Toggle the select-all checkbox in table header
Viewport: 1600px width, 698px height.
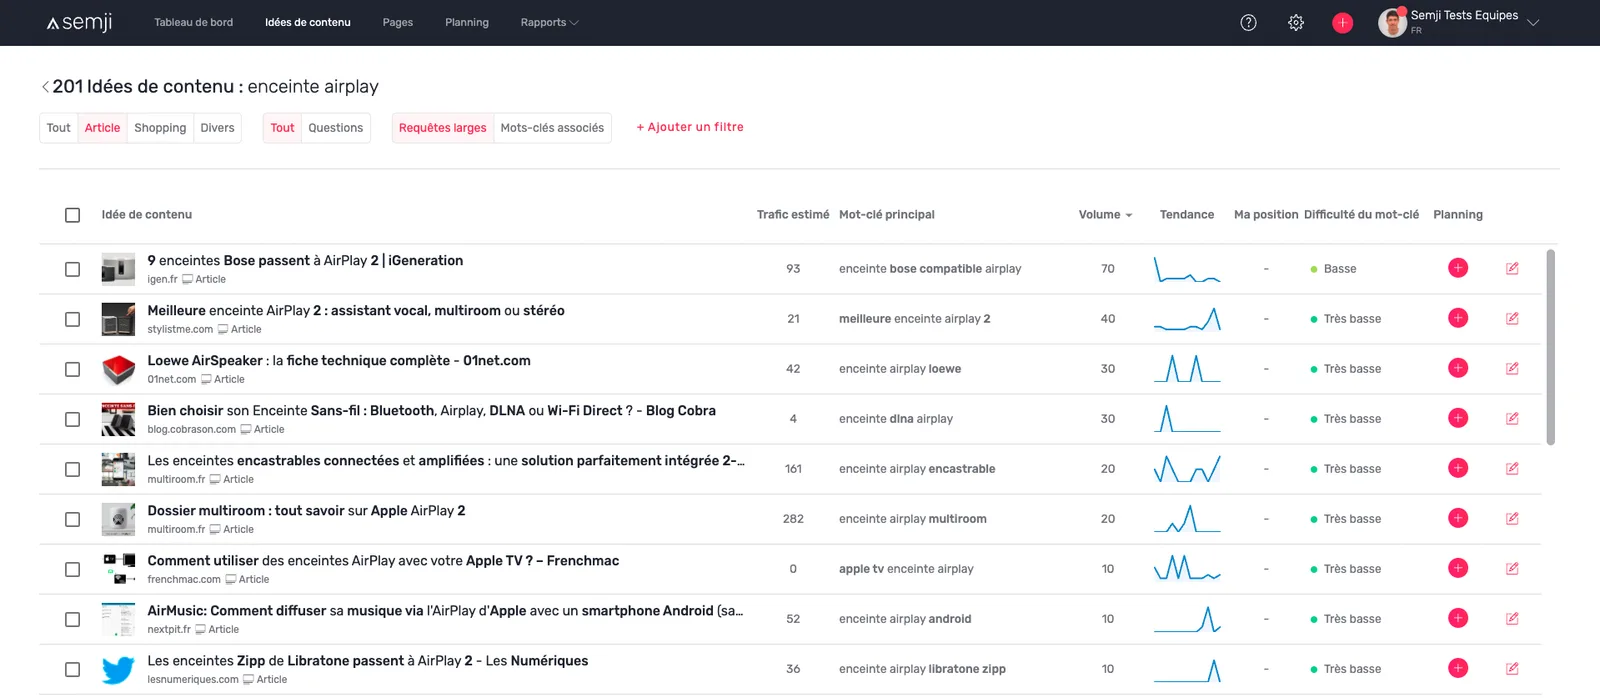(72, 215)
